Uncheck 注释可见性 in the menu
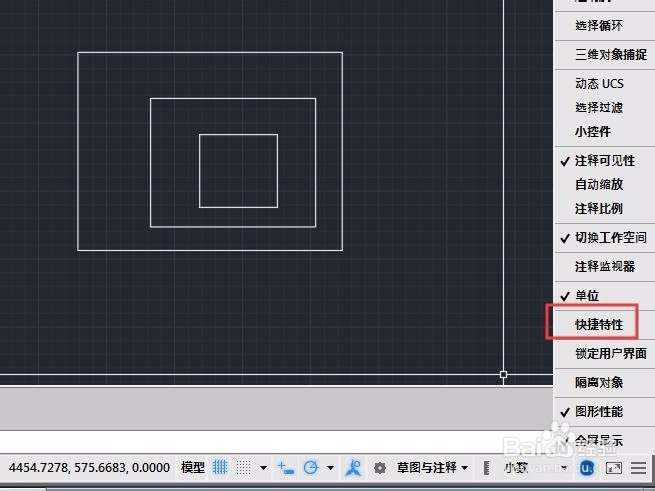This screenshot has height=491, width=655. click(604, 160)
